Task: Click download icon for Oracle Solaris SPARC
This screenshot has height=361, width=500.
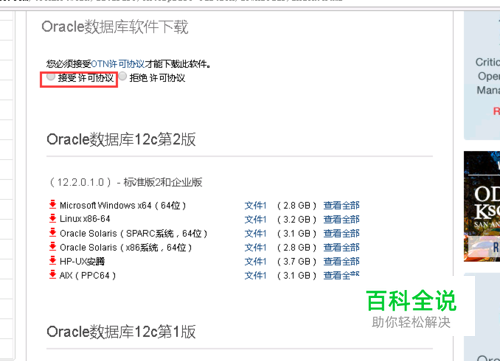Action: point(52,232)
